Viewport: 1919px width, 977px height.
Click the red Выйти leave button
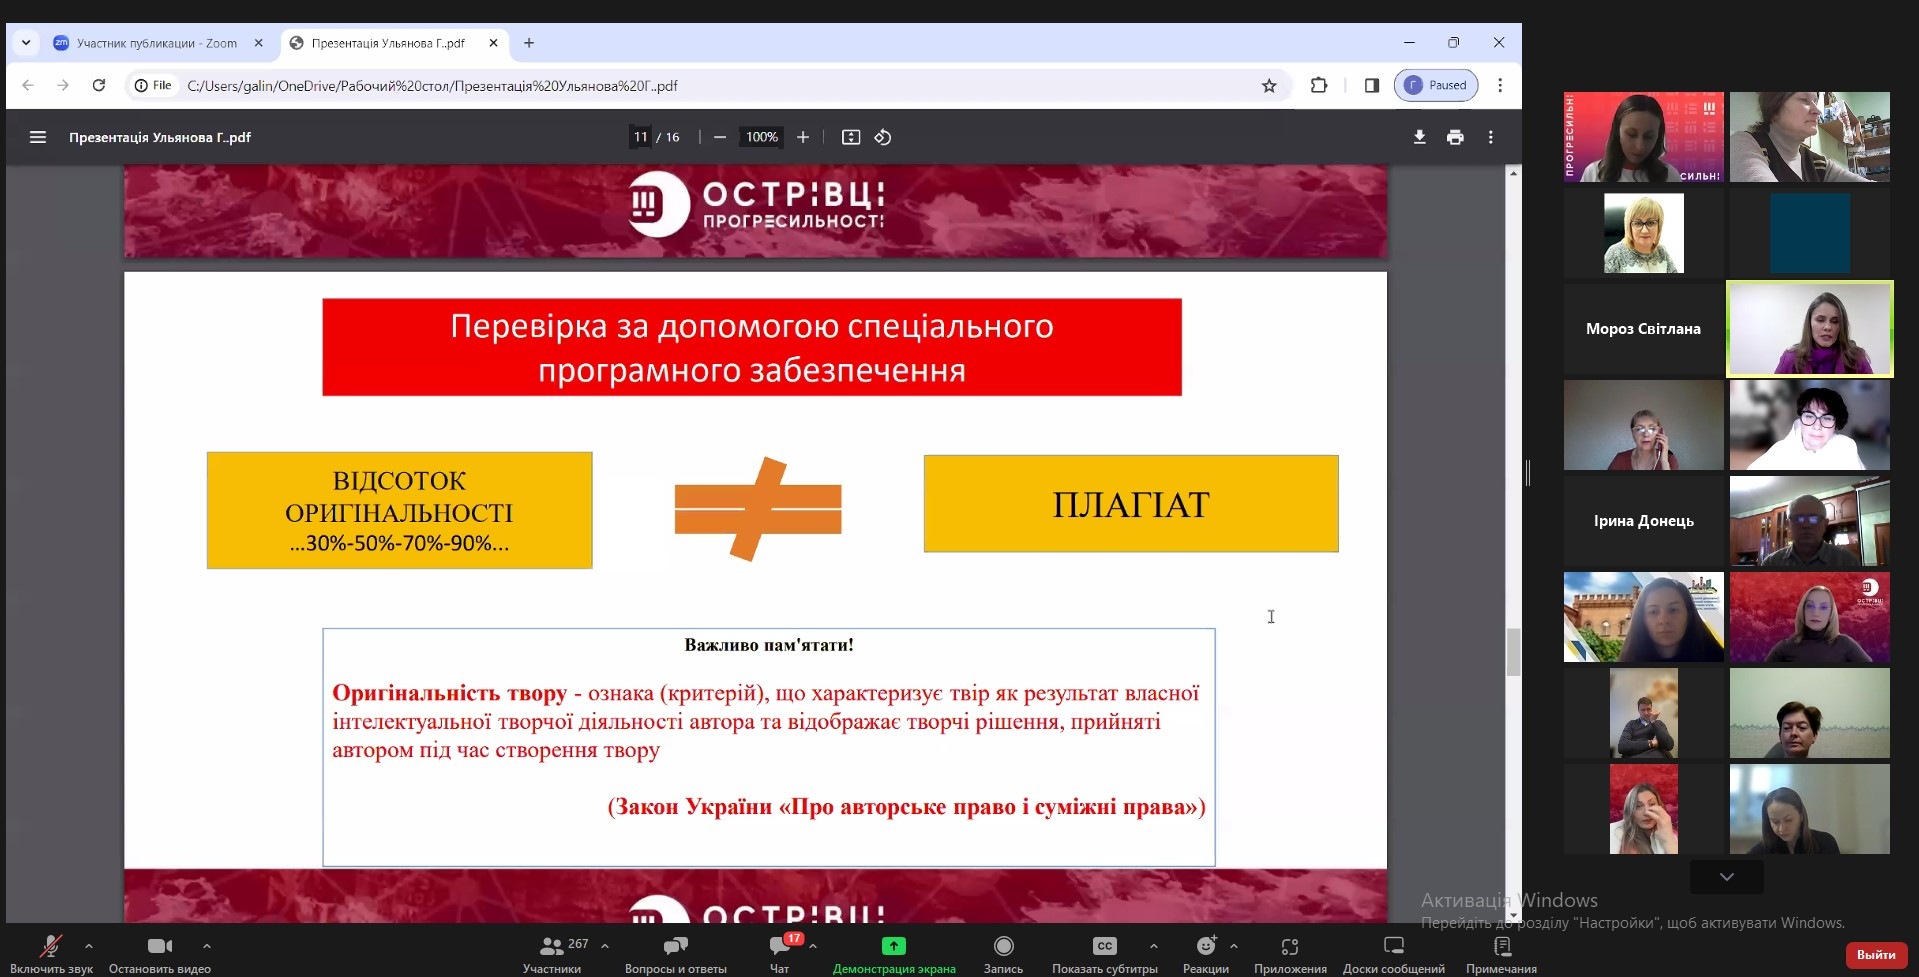click(x=1876, y=955)
